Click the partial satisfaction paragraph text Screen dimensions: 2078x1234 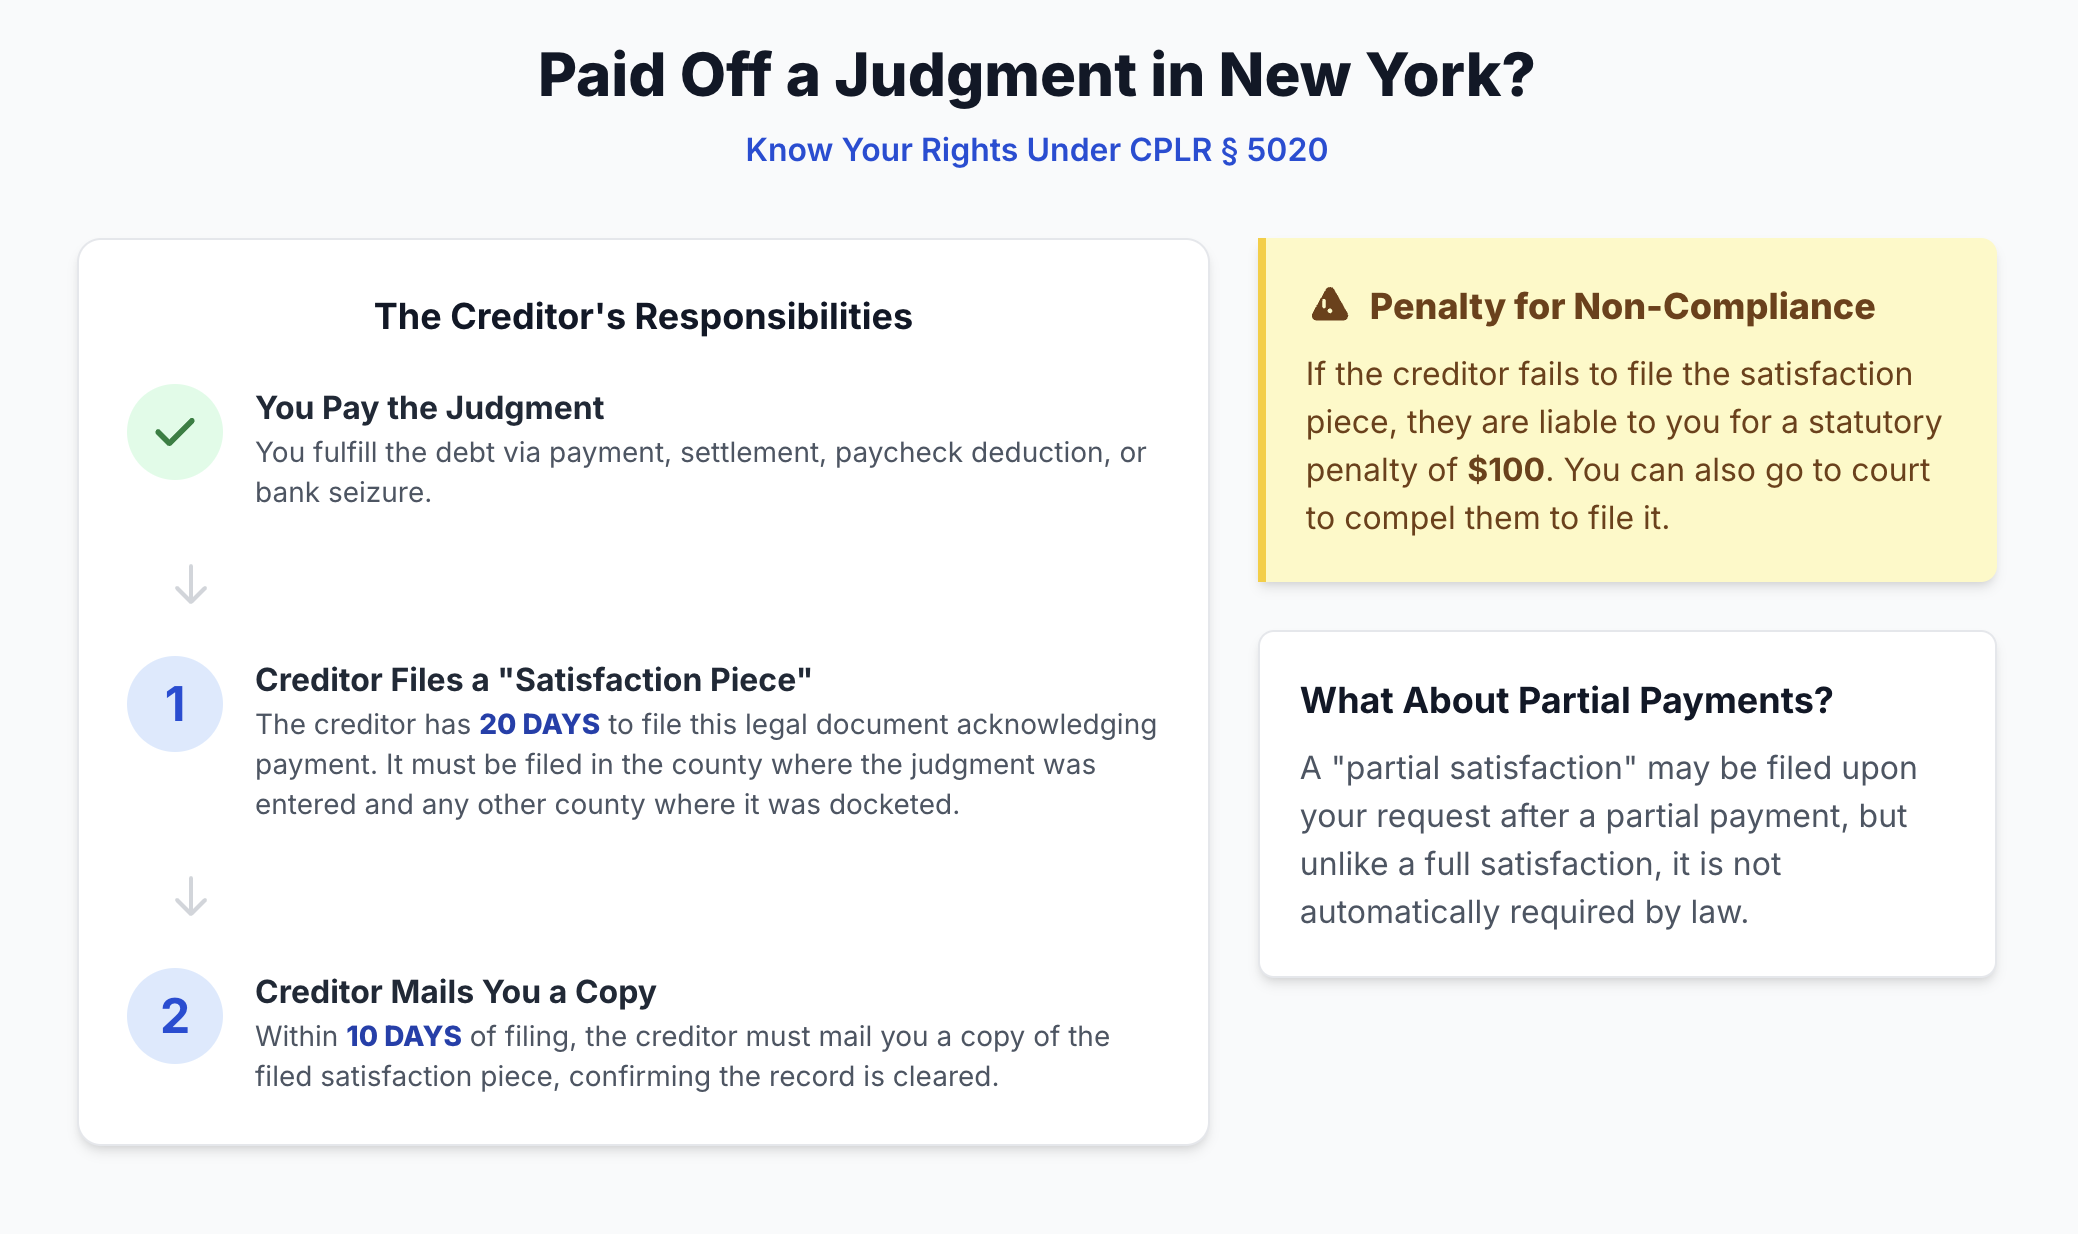pyautogui.click(x=1607, y=840)
